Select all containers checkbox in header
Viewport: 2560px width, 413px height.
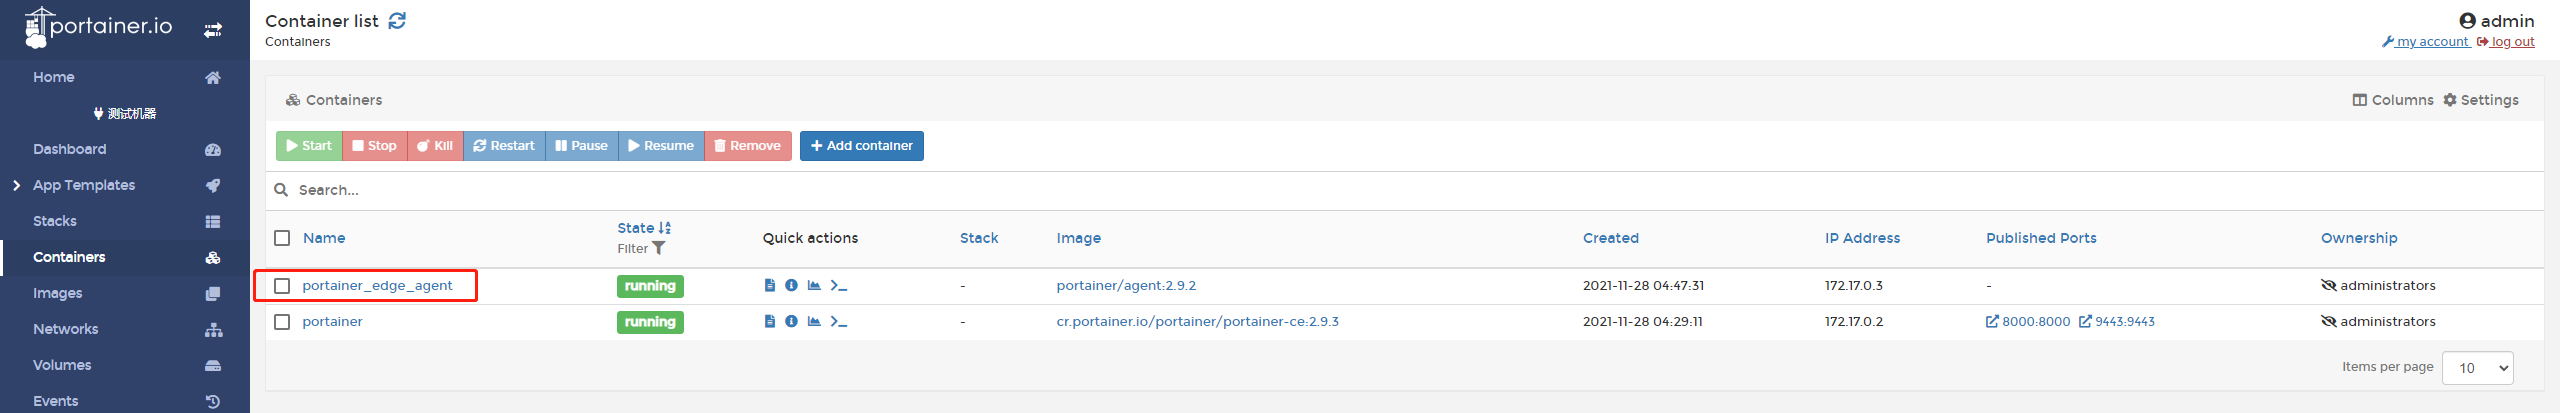pyautogui.click(x=282, y=238)
